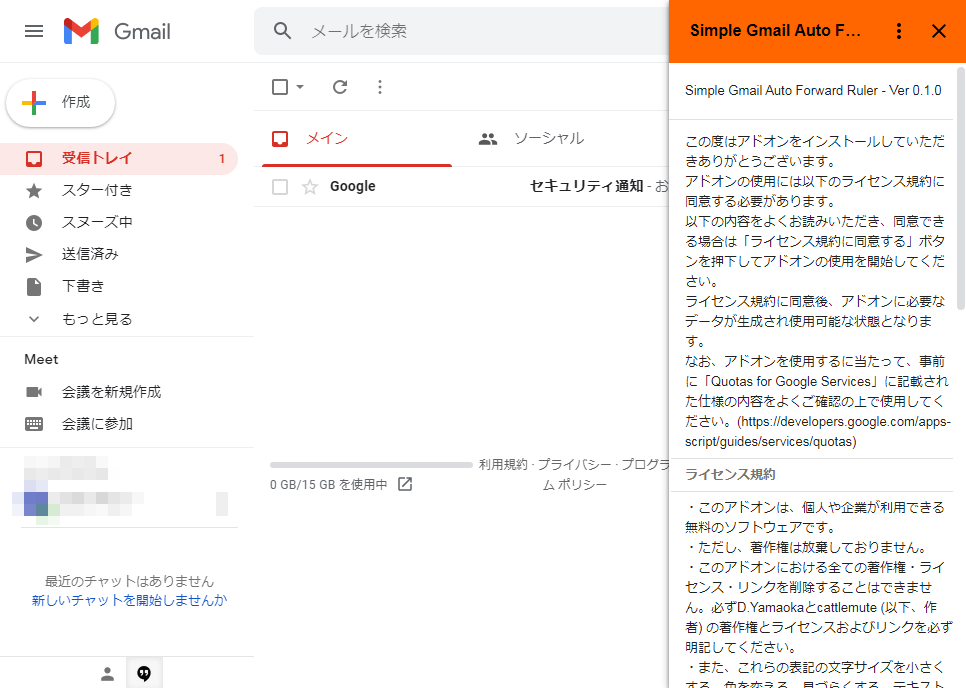Click the refresh icon

pyautogui.click(x=340, y=87)
